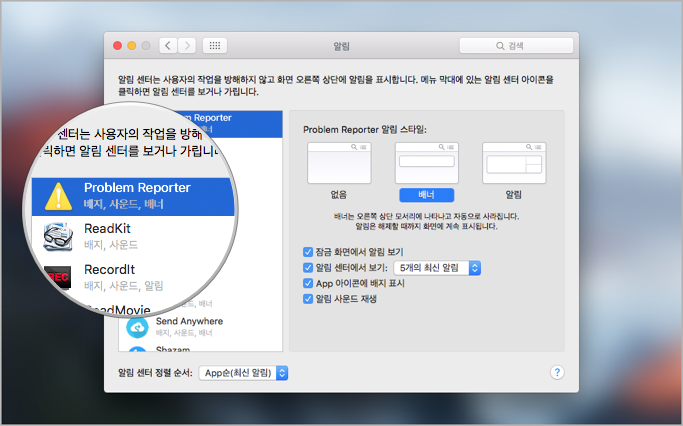The width and height of the screenshot is (683, 426).
Task: Click the yellow warning icon of Problem Reporter
Action: point(58,196)
